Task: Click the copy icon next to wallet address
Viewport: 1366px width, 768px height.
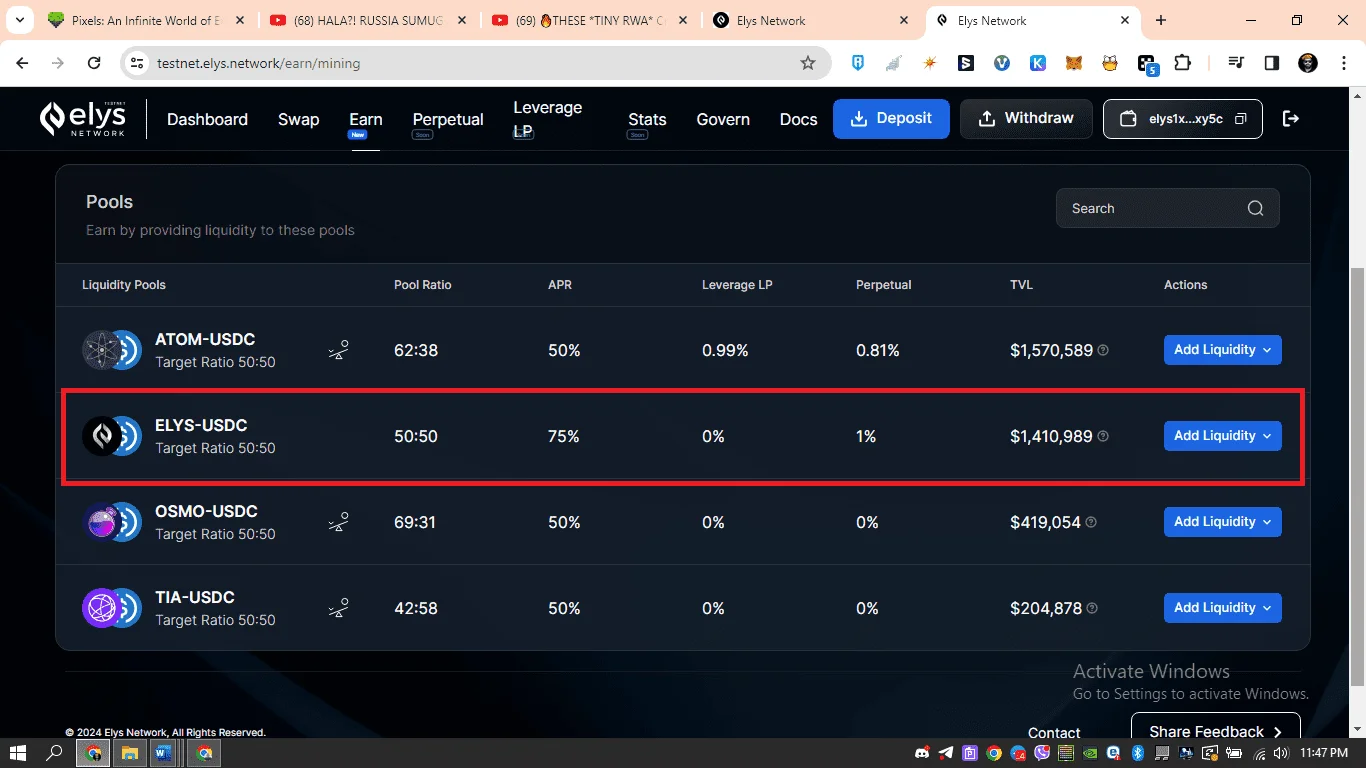Action: [x=1241, y=119]
